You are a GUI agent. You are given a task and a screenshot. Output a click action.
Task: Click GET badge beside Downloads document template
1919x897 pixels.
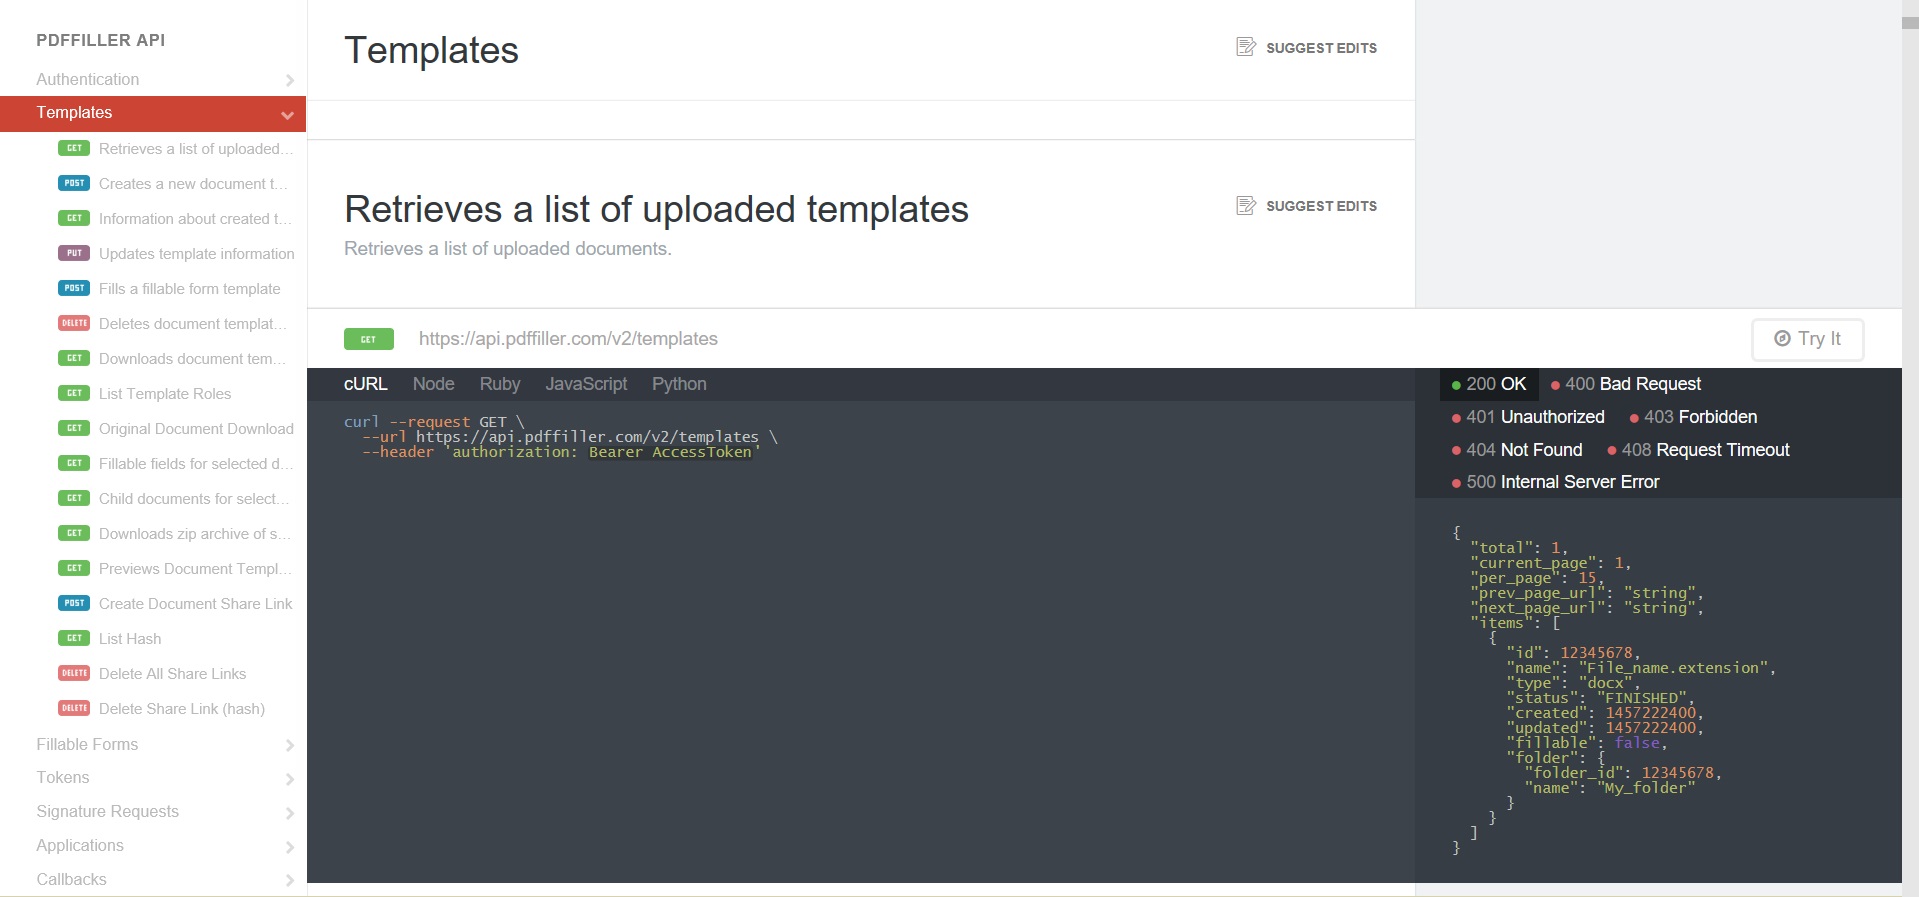[74, 358]
